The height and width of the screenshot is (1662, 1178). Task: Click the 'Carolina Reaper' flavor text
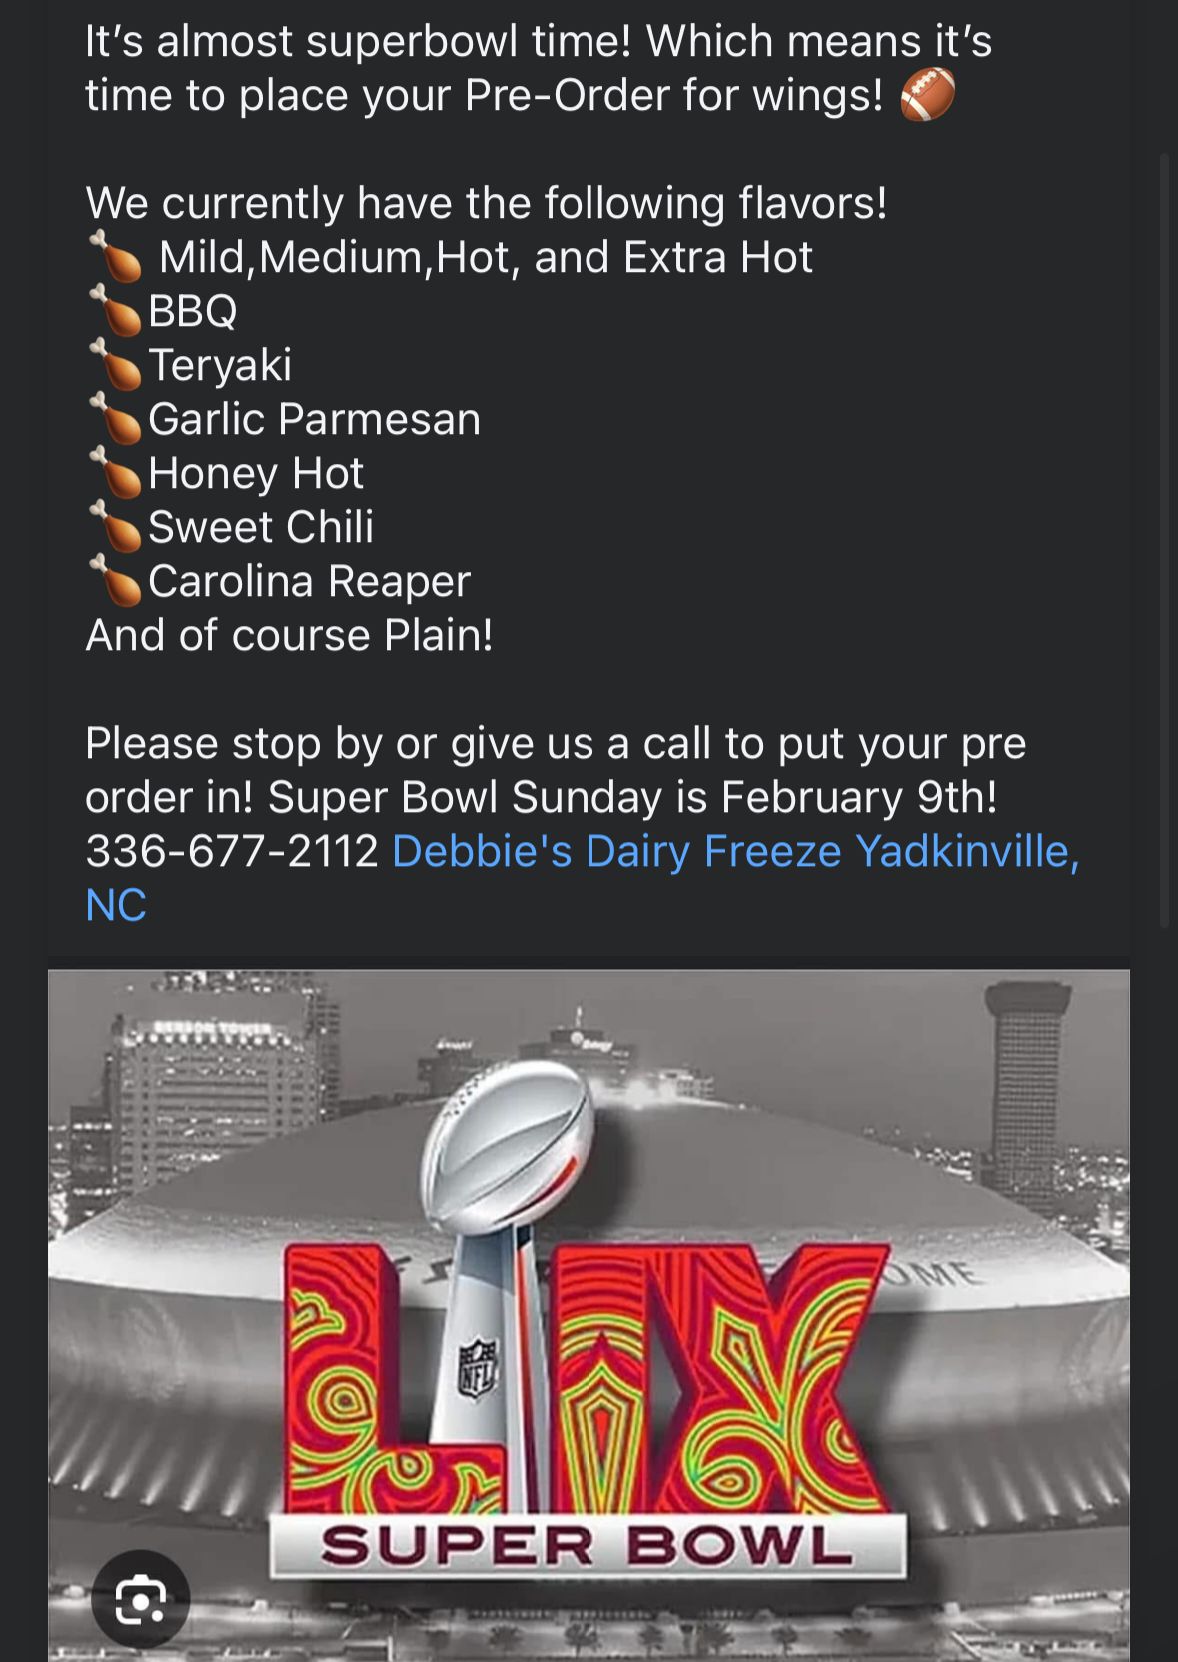pyautogui.click(x=309, y=581)
